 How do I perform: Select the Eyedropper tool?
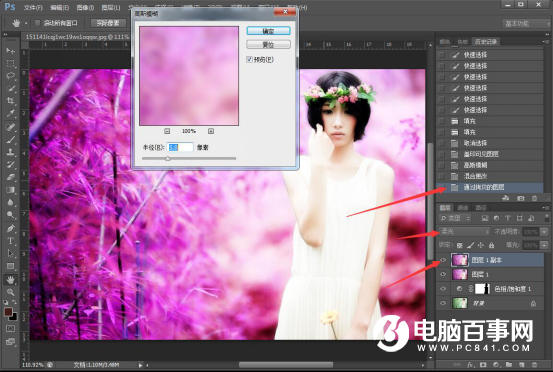pos(10,114)
